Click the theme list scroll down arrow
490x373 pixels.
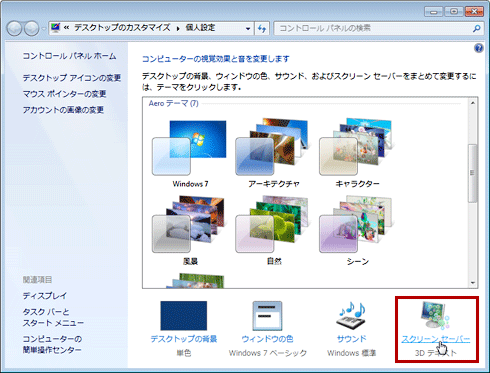pos(473,283)
